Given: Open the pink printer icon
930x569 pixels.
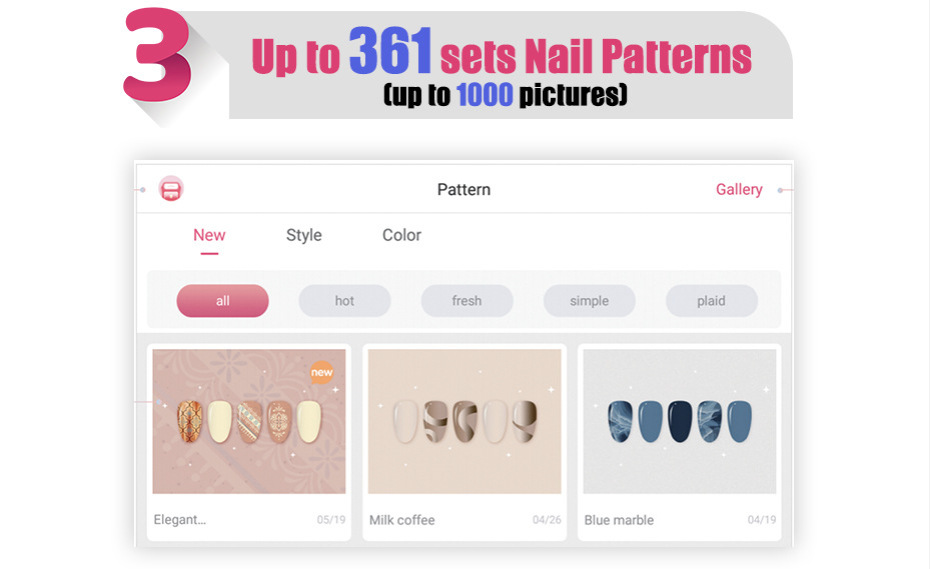Looking at the screenshot, I should [171, 189].
